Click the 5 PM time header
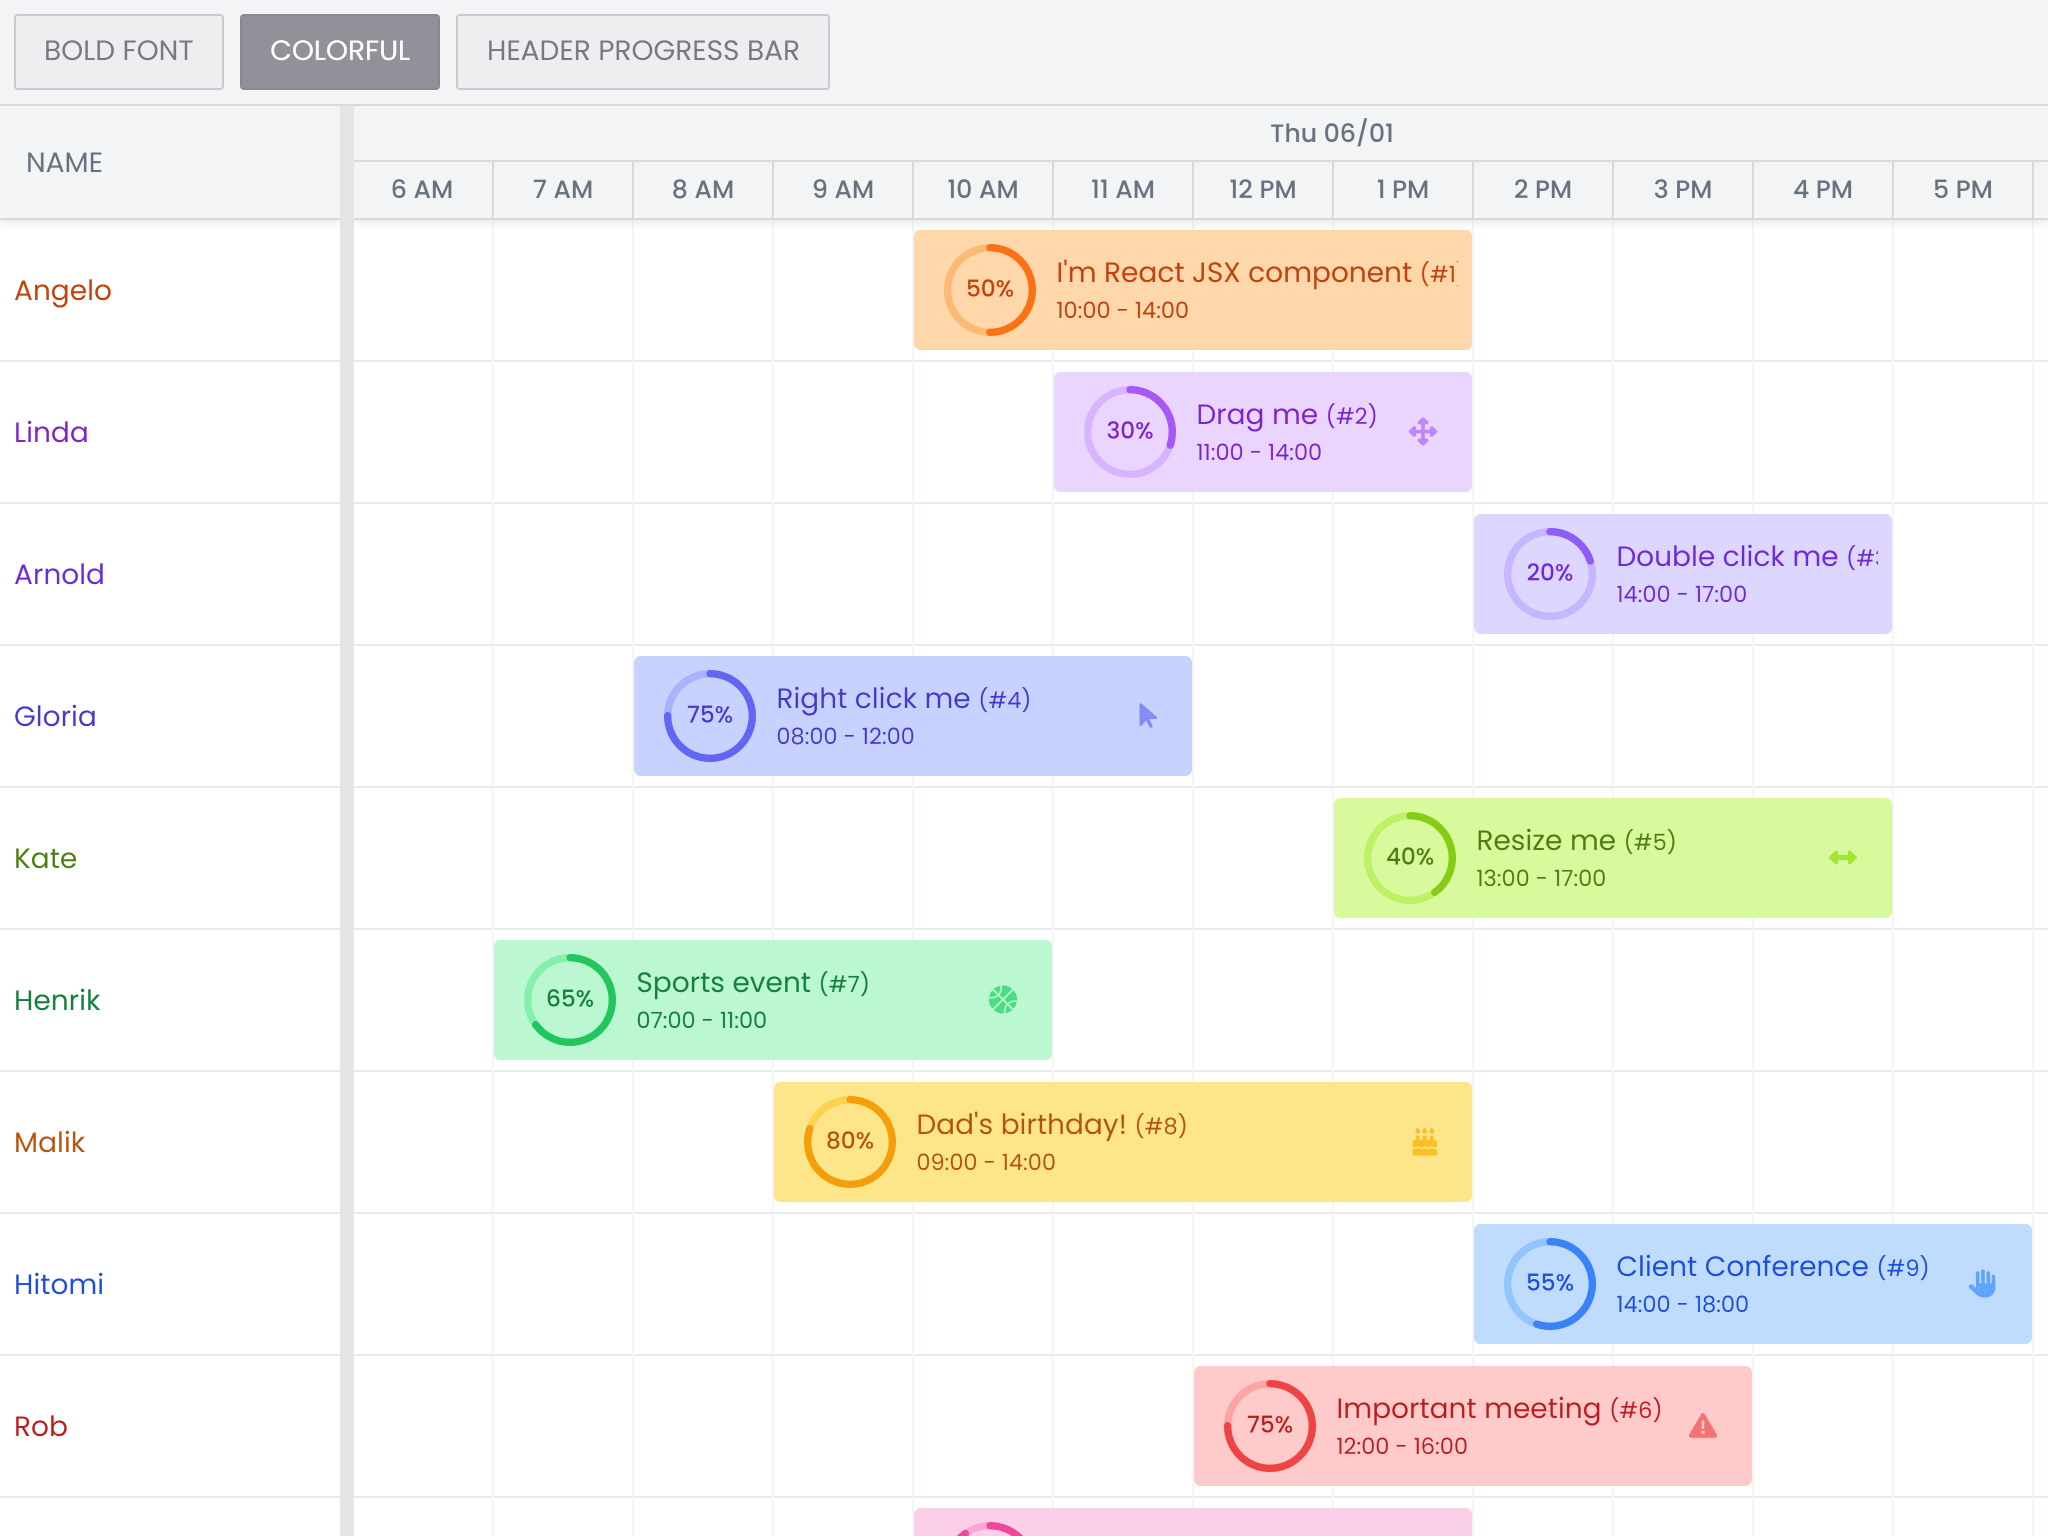Image resolution: width=2048 pixels, height=1536 pixels. click(1963, 190)
